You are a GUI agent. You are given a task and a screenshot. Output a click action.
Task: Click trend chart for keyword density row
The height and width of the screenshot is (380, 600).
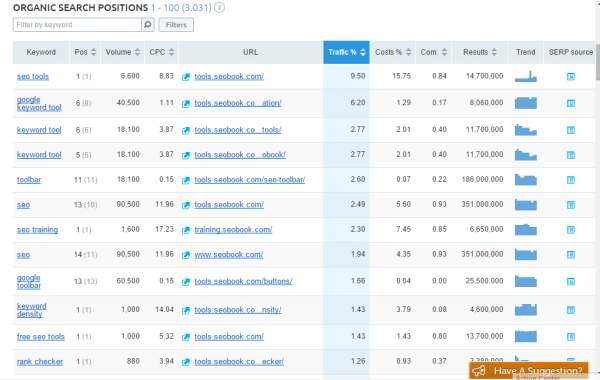click(526, 309)
